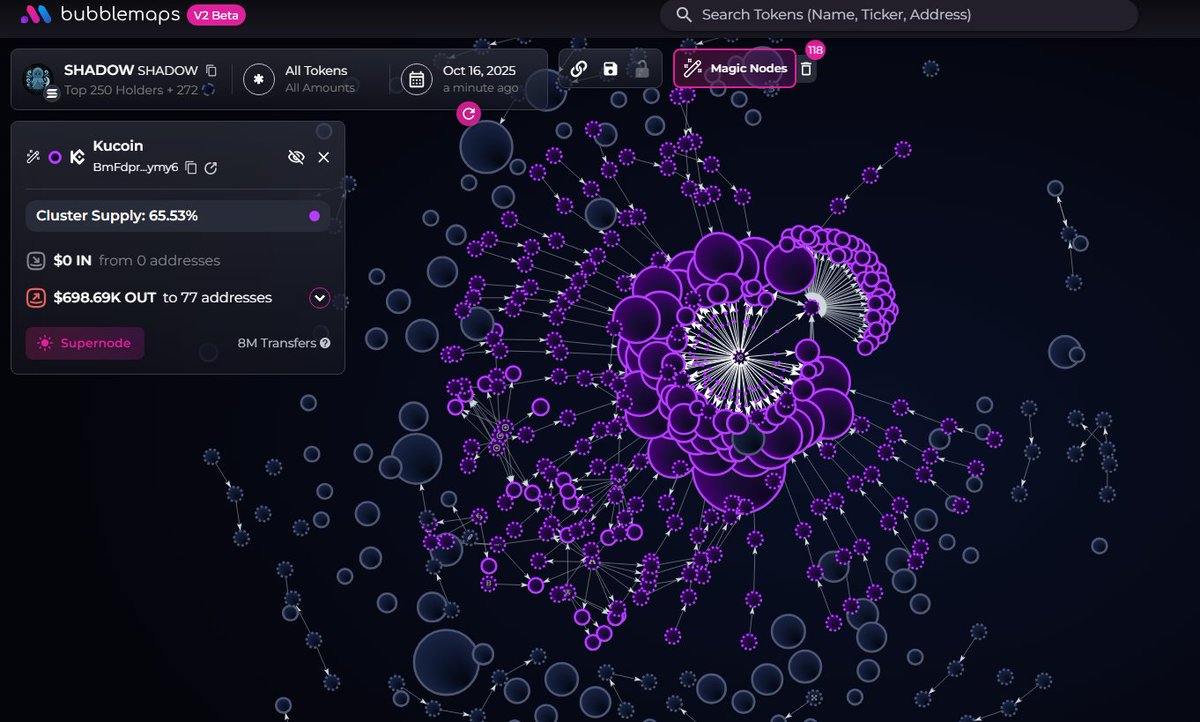
Task: Hide the Kucoin node with eye icon
Action: point(295,157)
